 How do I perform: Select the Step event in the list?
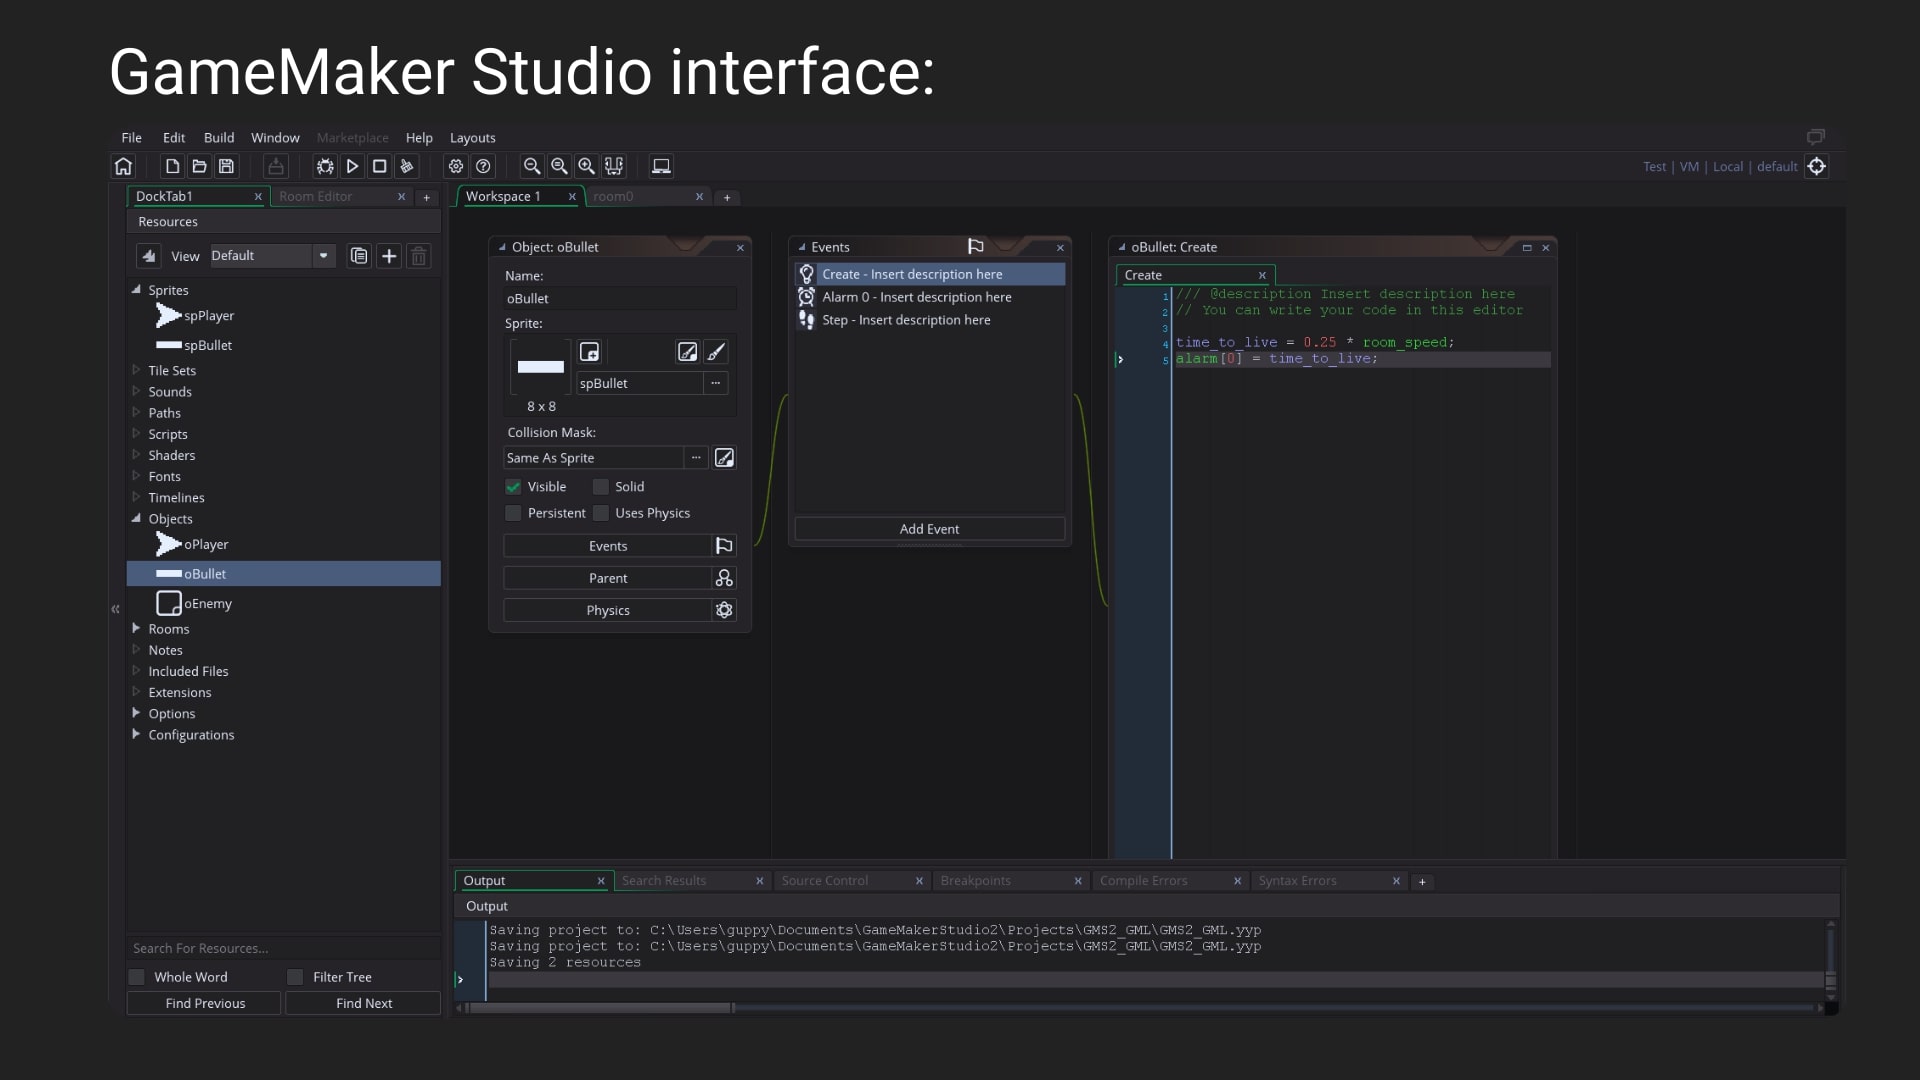(929, 320)
